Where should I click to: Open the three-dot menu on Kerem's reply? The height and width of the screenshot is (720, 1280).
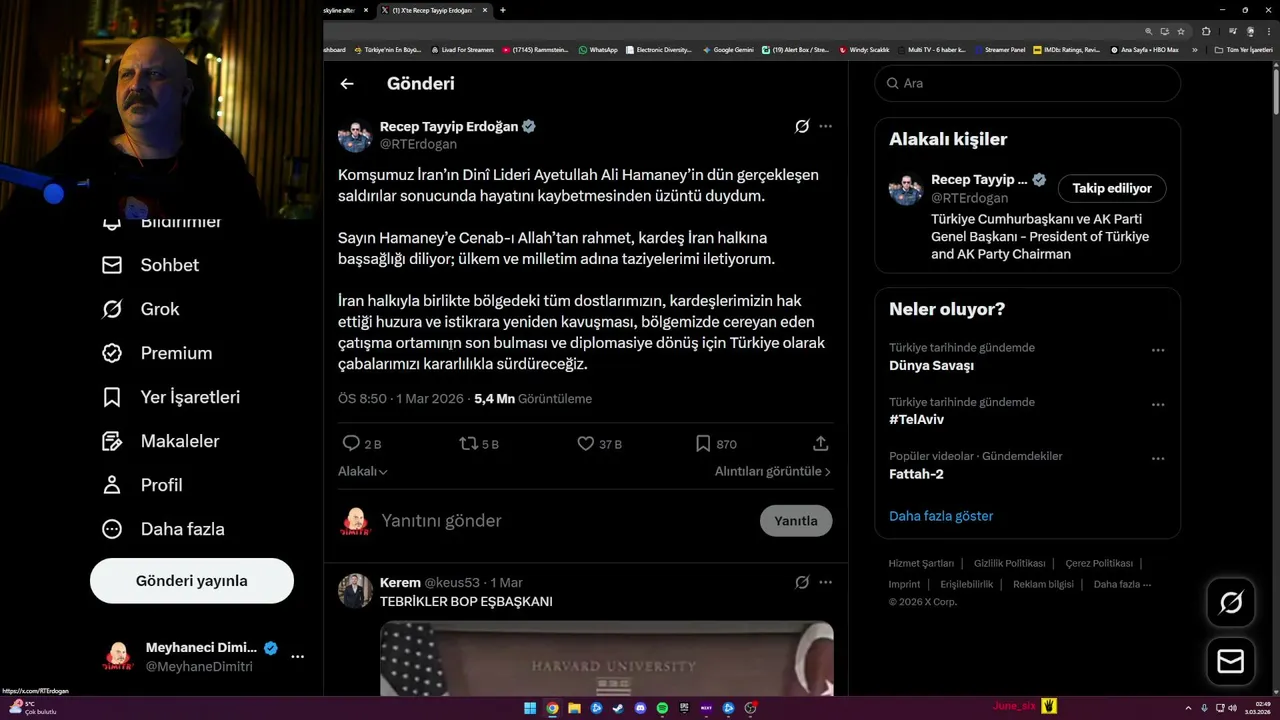pyautogui.click(x=825, y=582)
